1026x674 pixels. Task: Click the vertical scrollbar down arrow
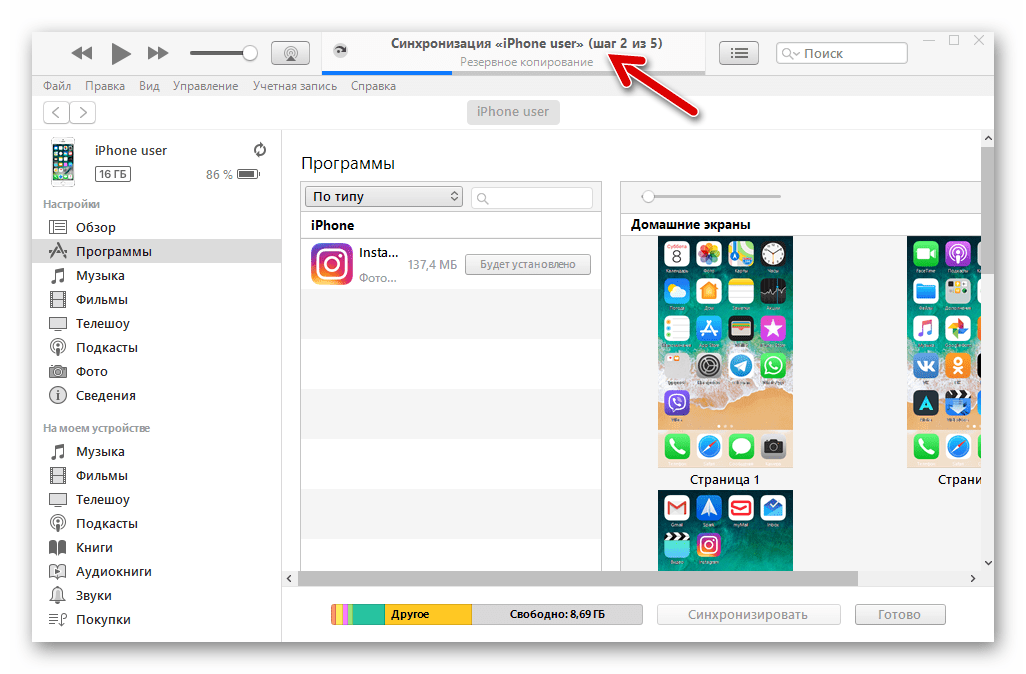[x=988, y=563]
